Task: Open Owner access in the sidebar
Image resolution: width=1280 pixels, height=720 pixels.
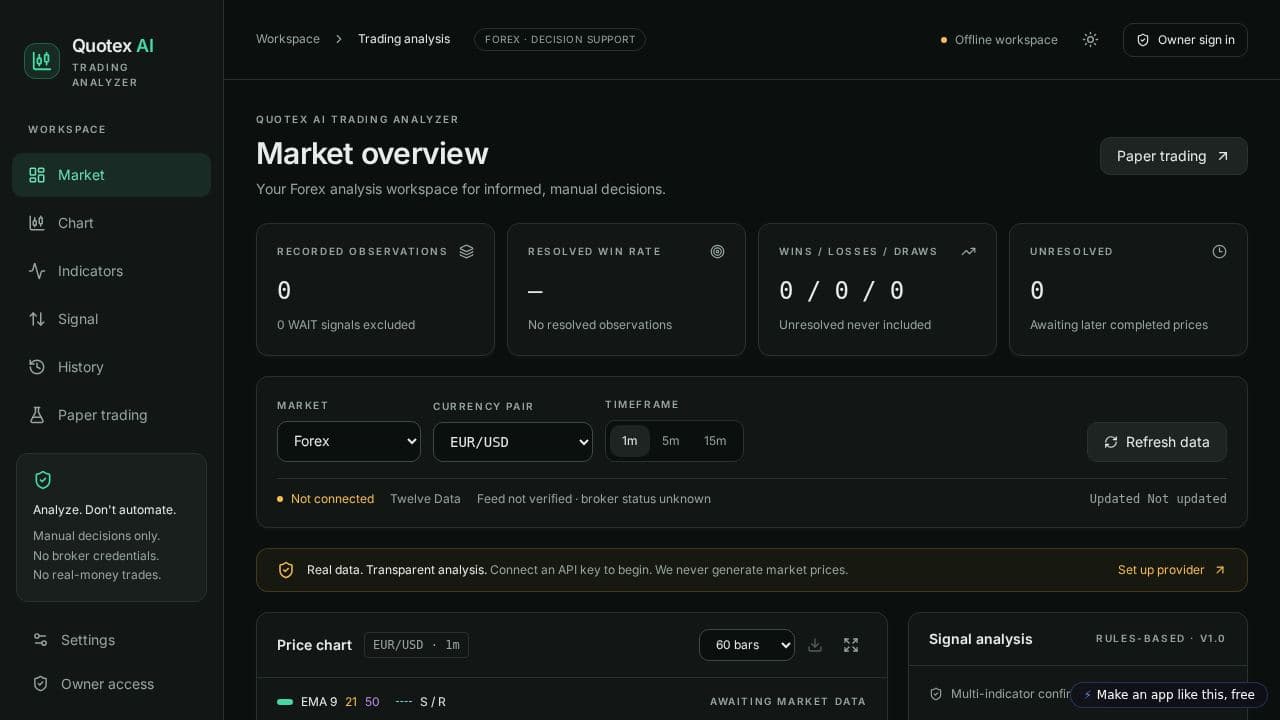Action: tap(111, 684)
